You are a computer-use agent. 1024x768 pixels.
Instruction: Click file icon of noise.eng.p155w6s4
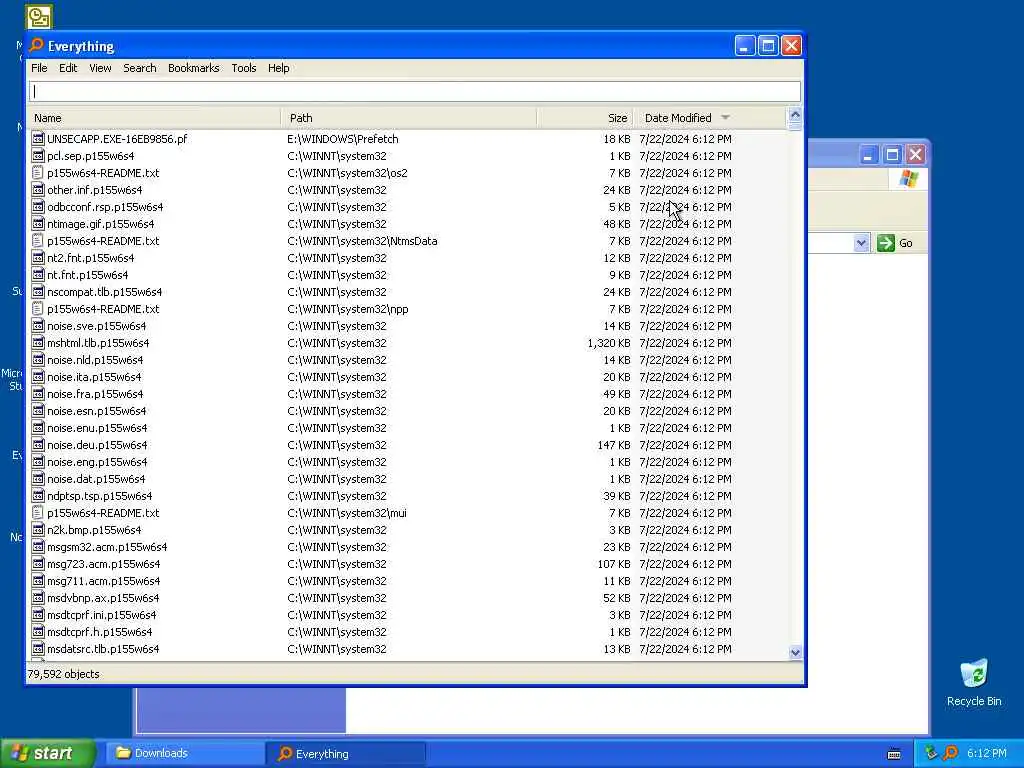tap(38, 461)
